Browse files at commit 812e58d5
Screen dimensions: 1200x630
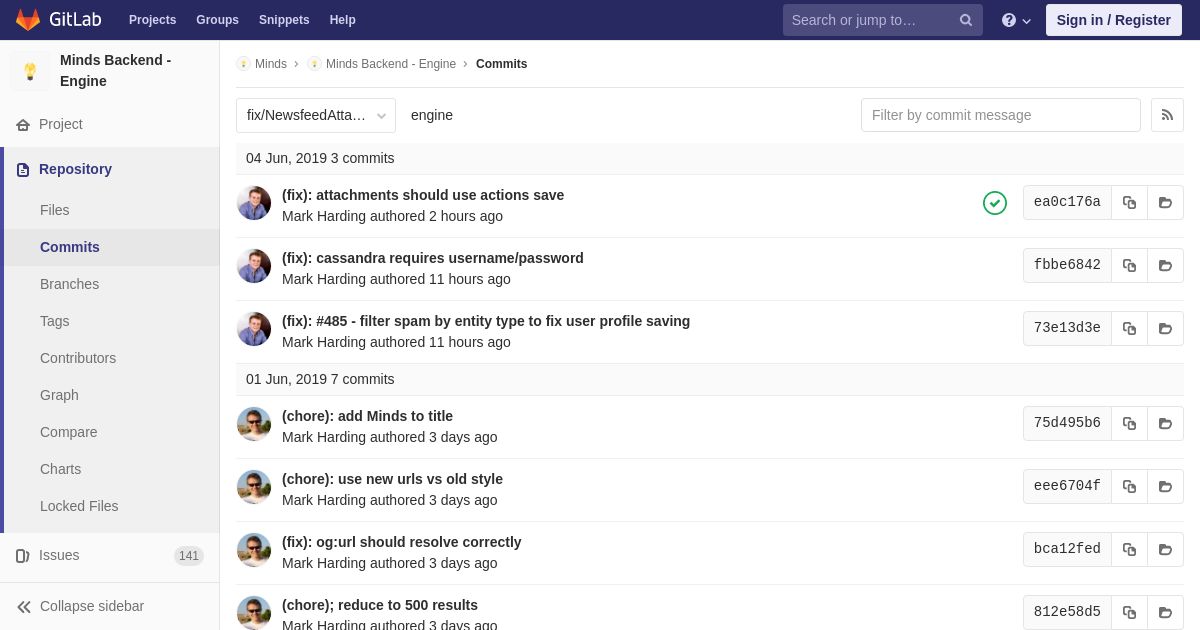[x=1165, y=612]
